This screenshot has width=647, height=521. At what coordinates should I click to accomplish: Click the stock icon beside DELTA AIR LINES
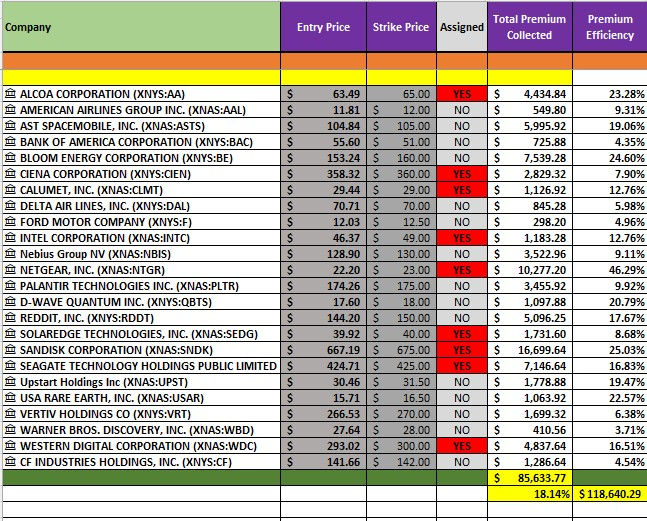point(10,205)
